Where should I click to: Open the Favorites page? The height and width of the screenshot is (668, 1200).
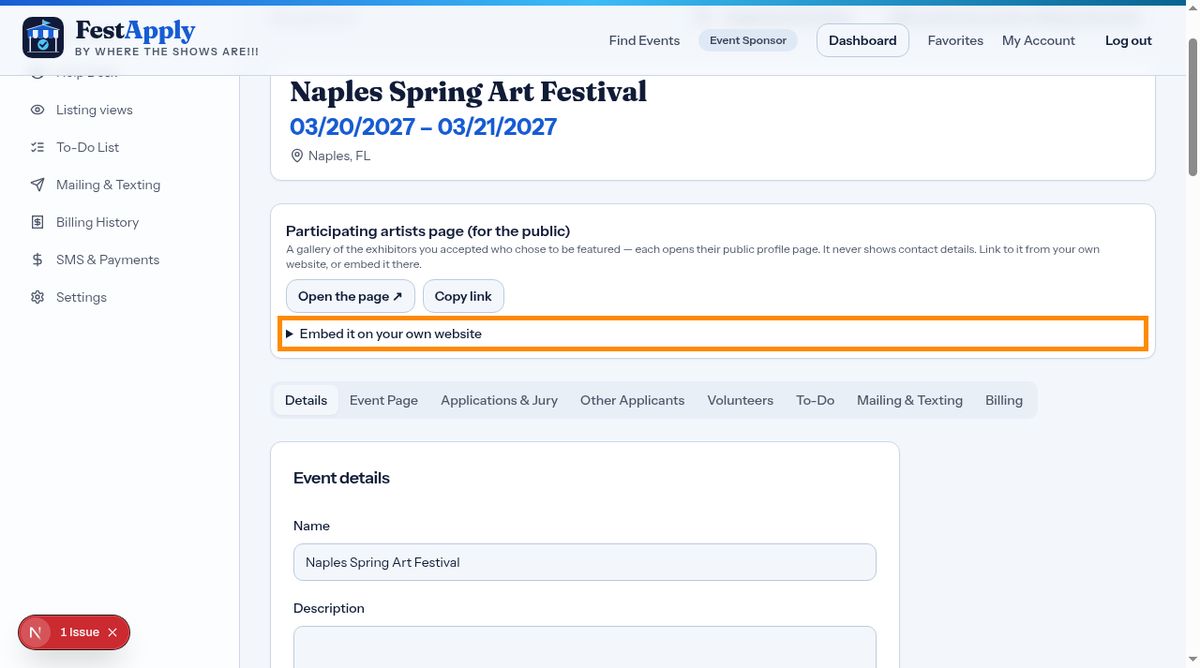pyautogui.click(x=955, y=40)
